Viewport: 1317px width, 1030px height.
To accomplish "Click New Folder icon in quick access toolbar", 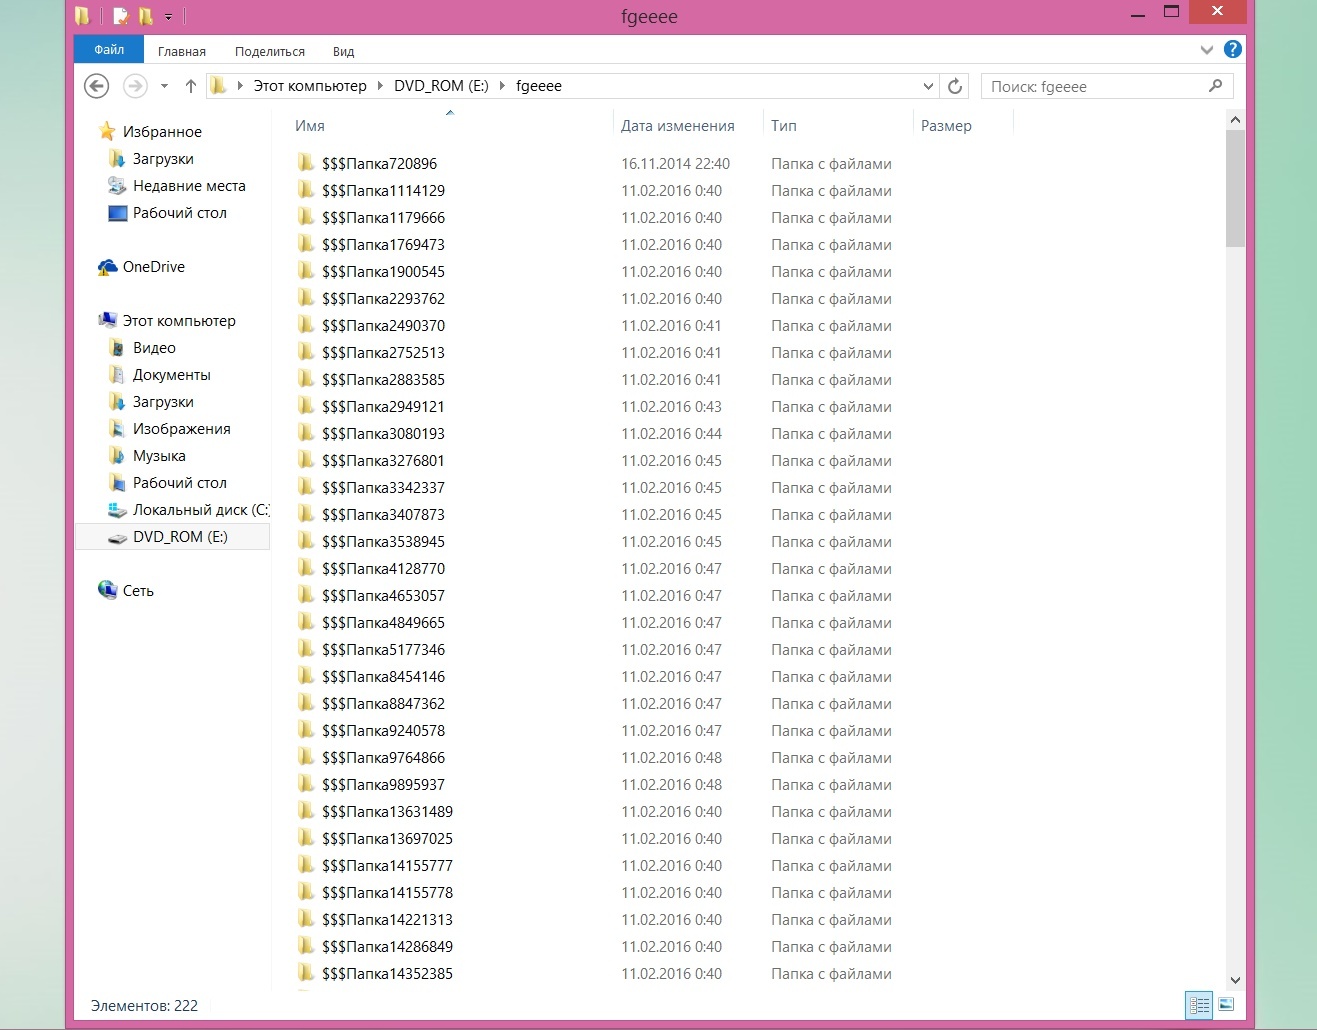I will tap(146, 16).
